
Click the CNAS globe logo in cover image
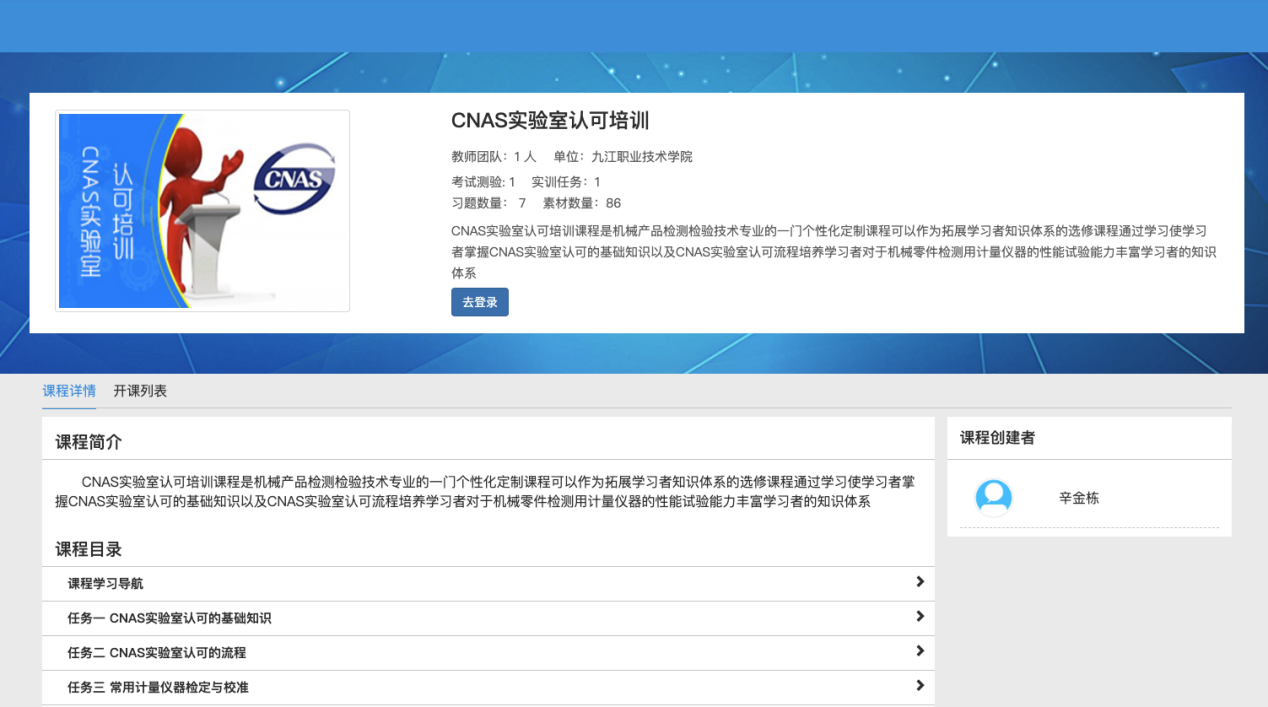[293, 180]
